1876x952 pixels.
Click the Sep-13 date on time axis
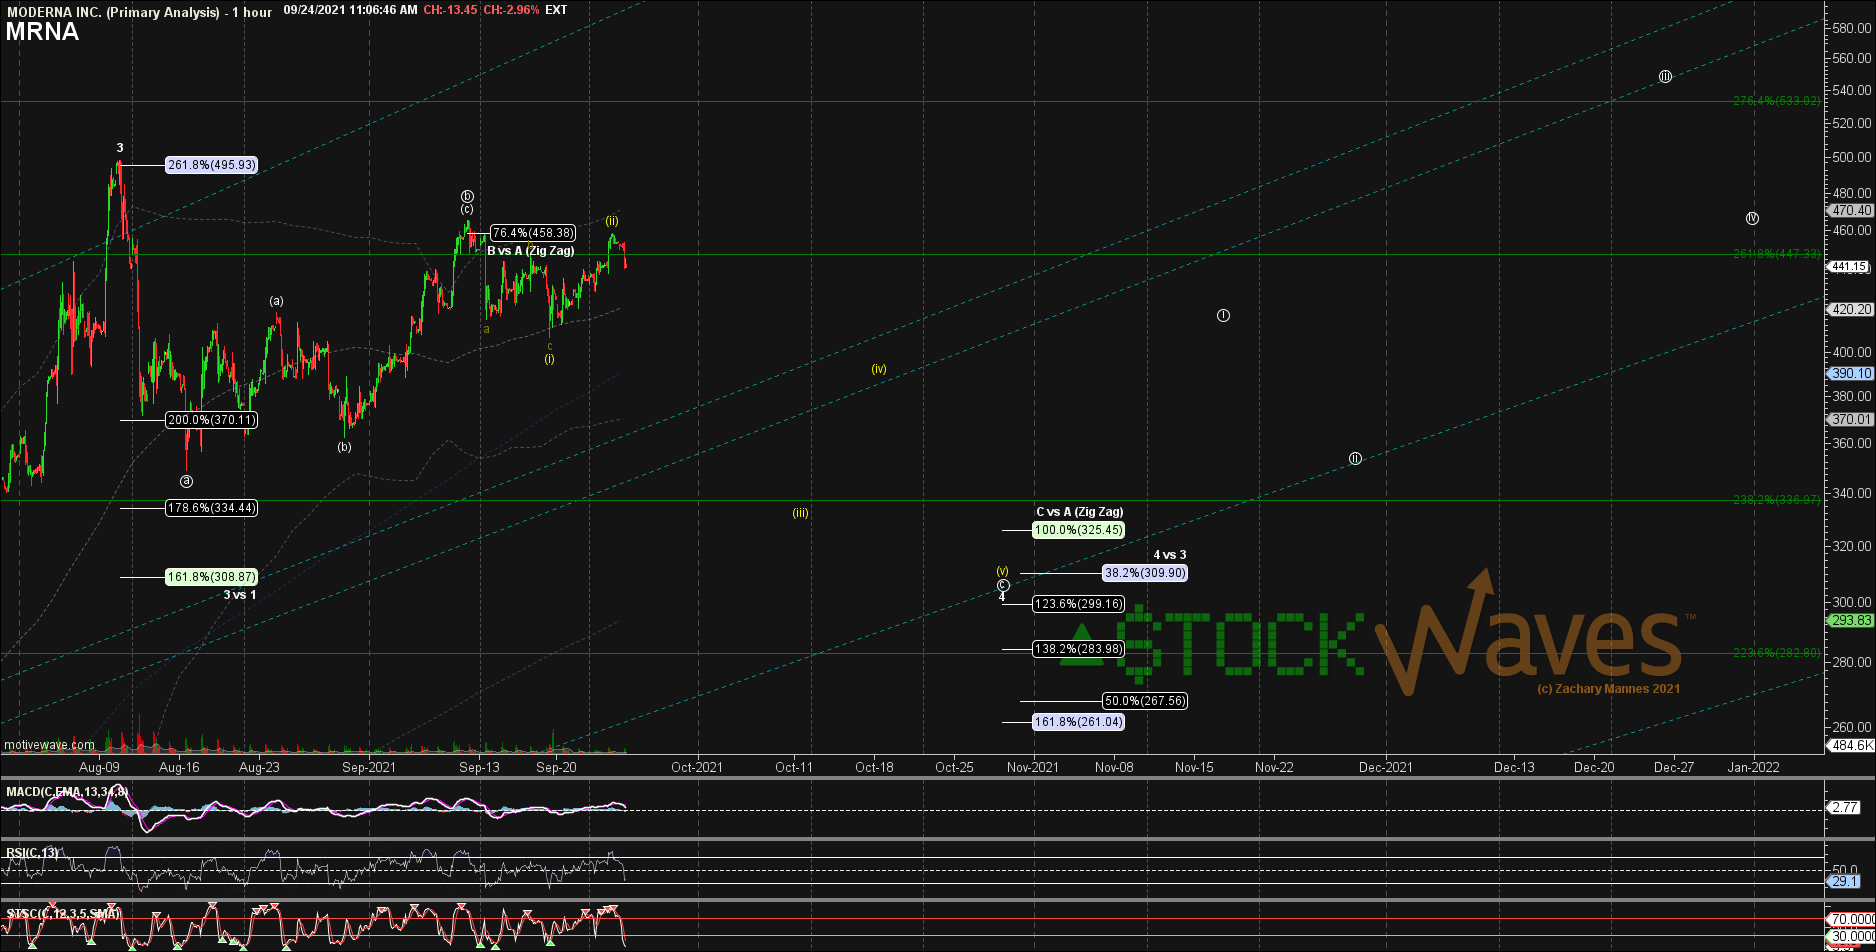479,768
